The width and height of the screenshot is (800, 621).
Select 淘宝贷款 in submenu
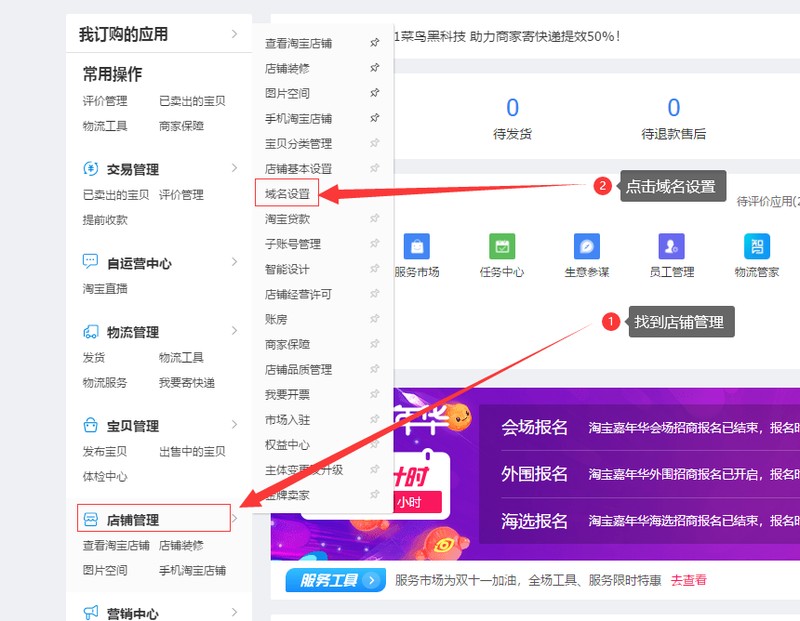click(x=287, y=219)
